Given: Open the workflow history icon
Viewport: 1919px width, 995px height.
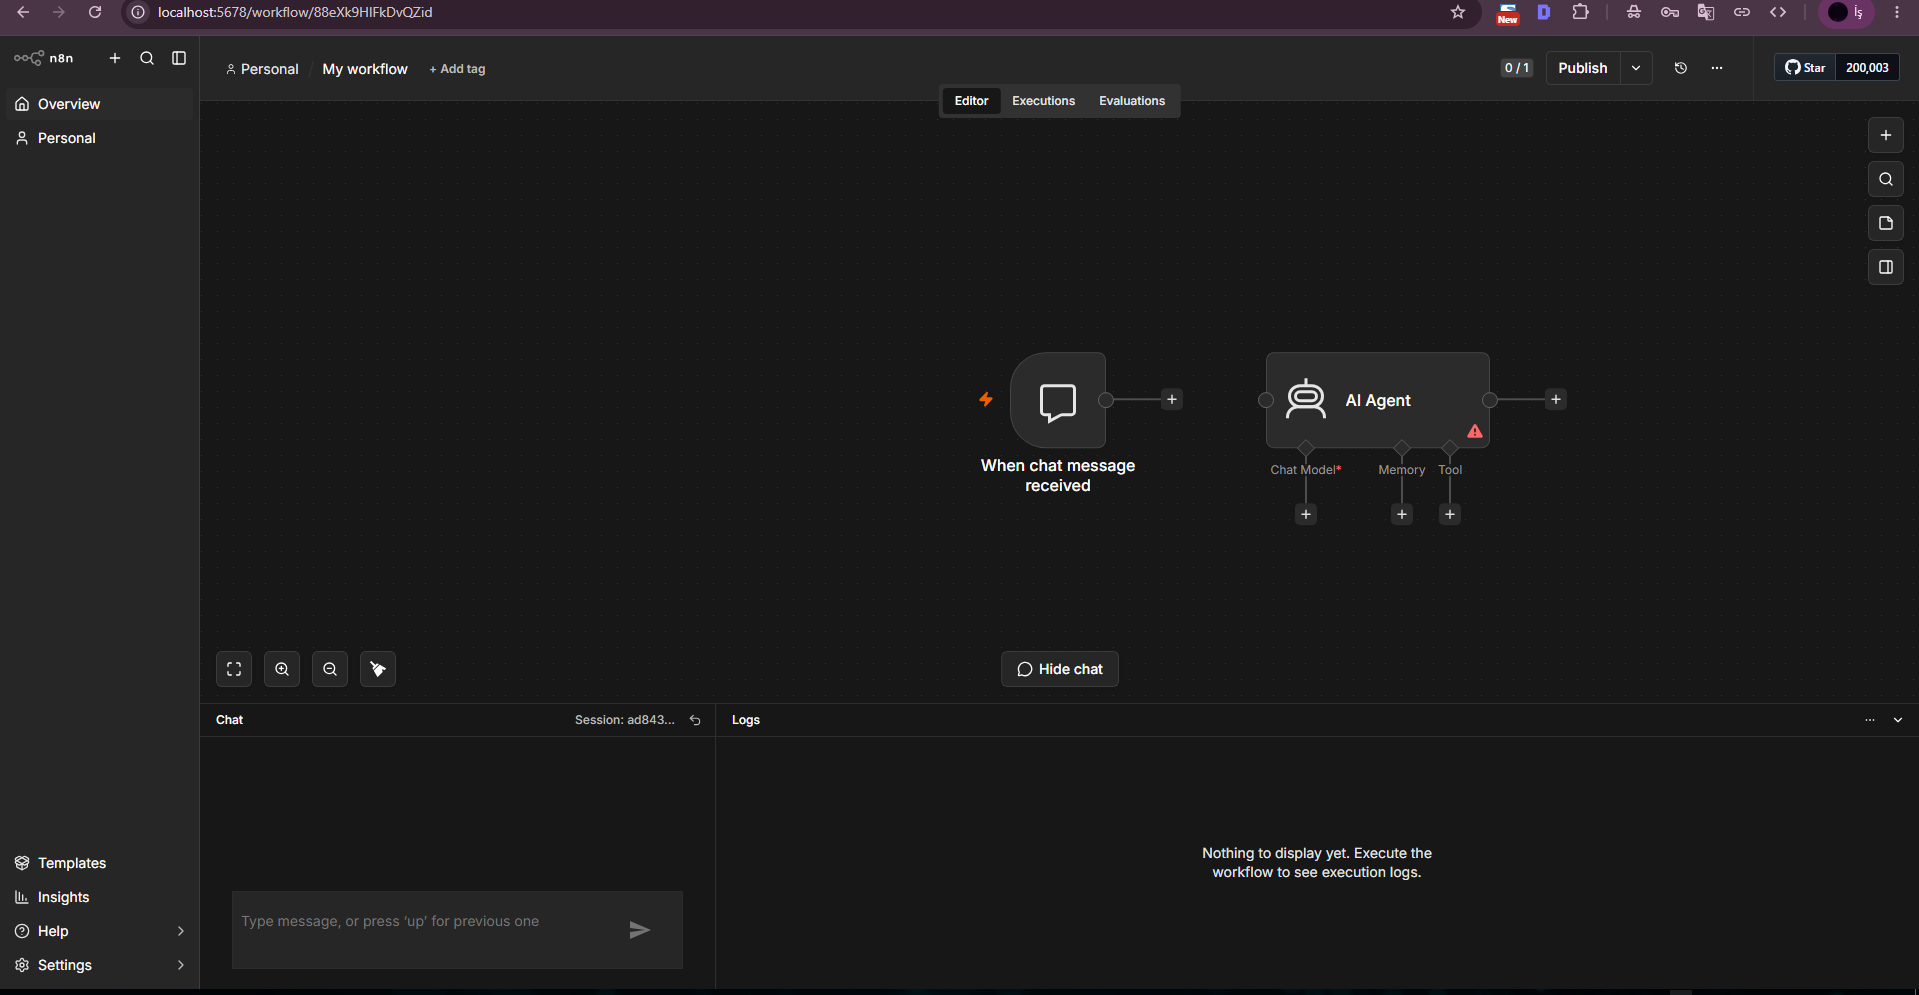Looking at the screenshot, I should [x=1681, y=68].
